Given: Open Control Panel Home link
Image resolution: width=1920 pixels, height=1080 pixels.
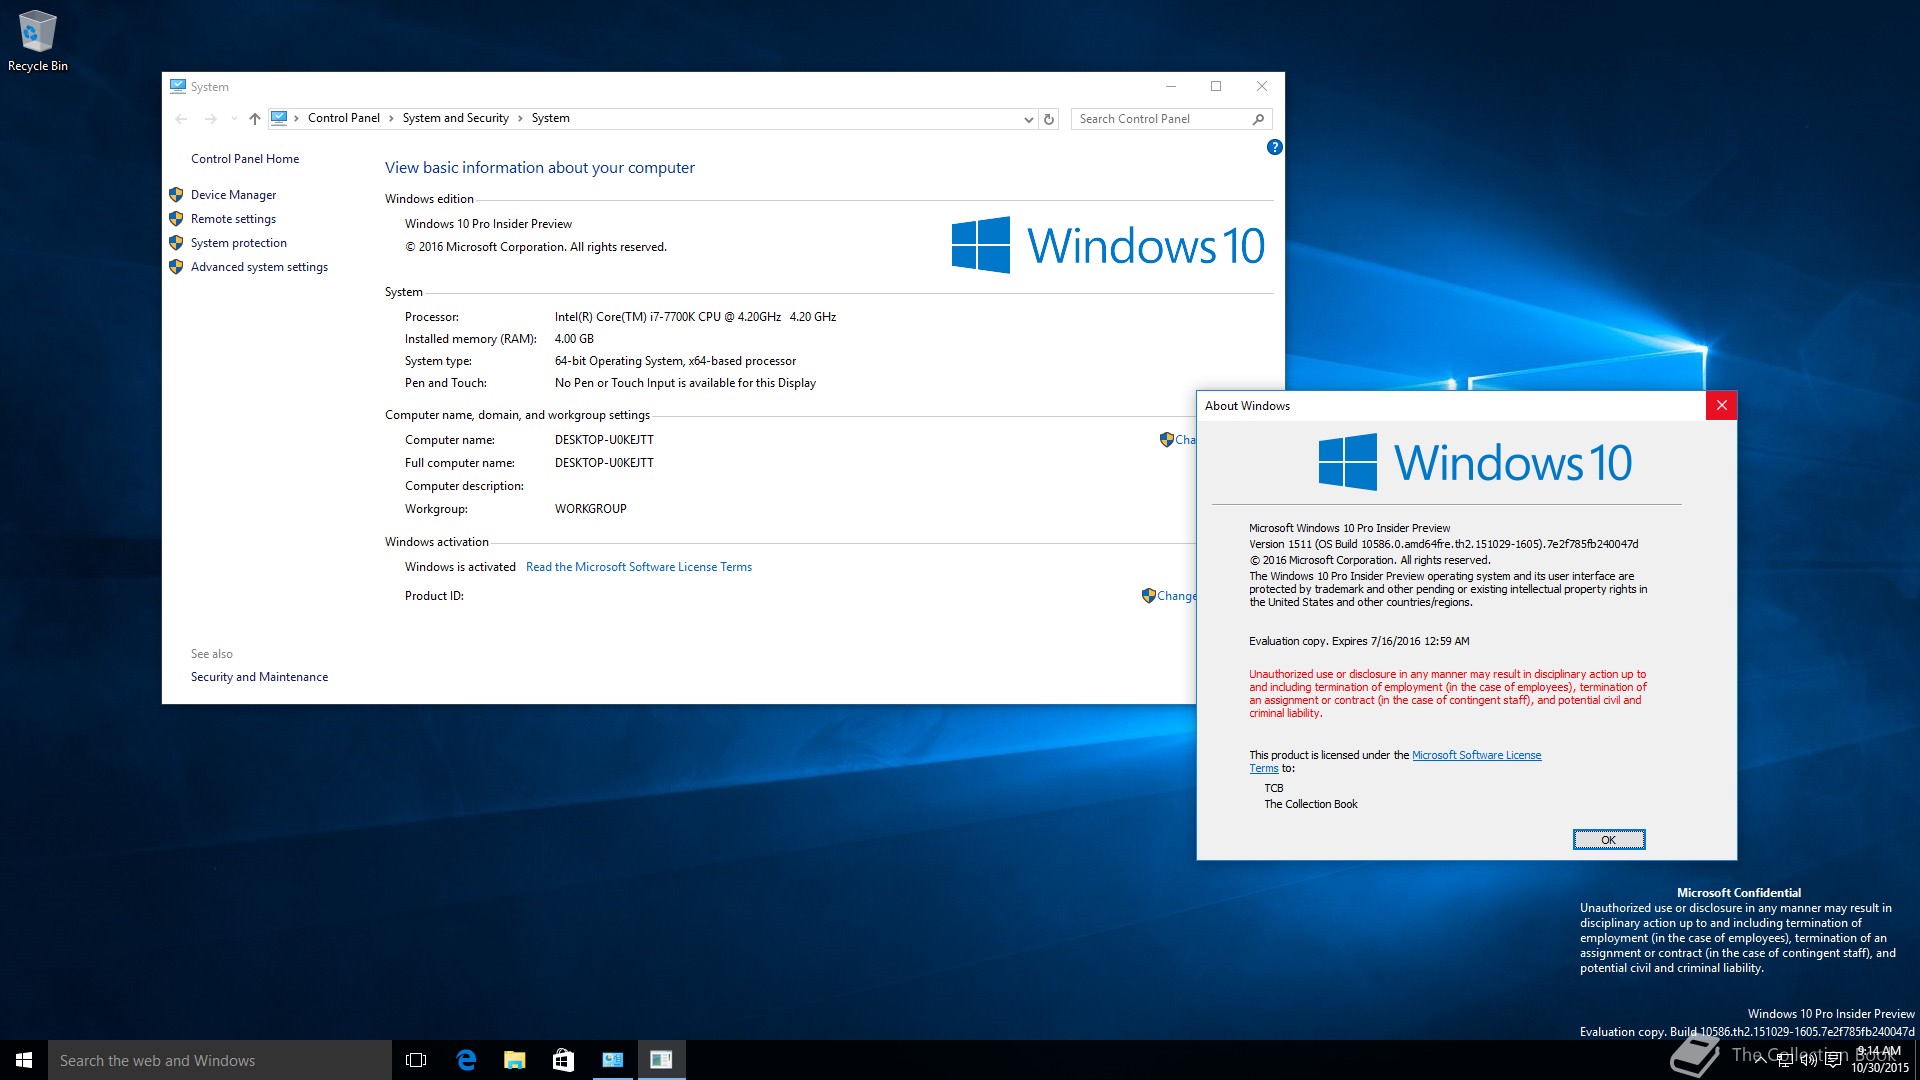Looking at the screenshot, I should click(245, 159).
